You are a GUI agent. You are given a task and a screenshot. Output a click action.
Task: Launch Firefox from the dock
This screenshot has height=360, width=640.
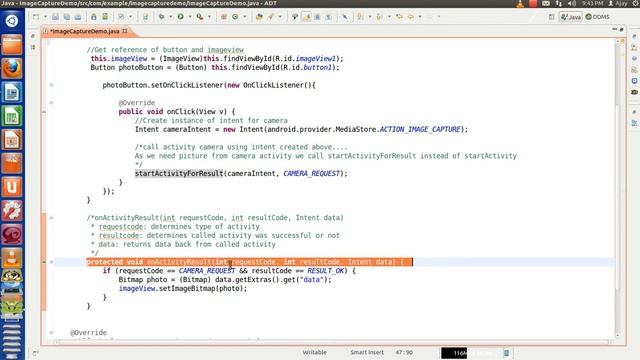point(12,68)
